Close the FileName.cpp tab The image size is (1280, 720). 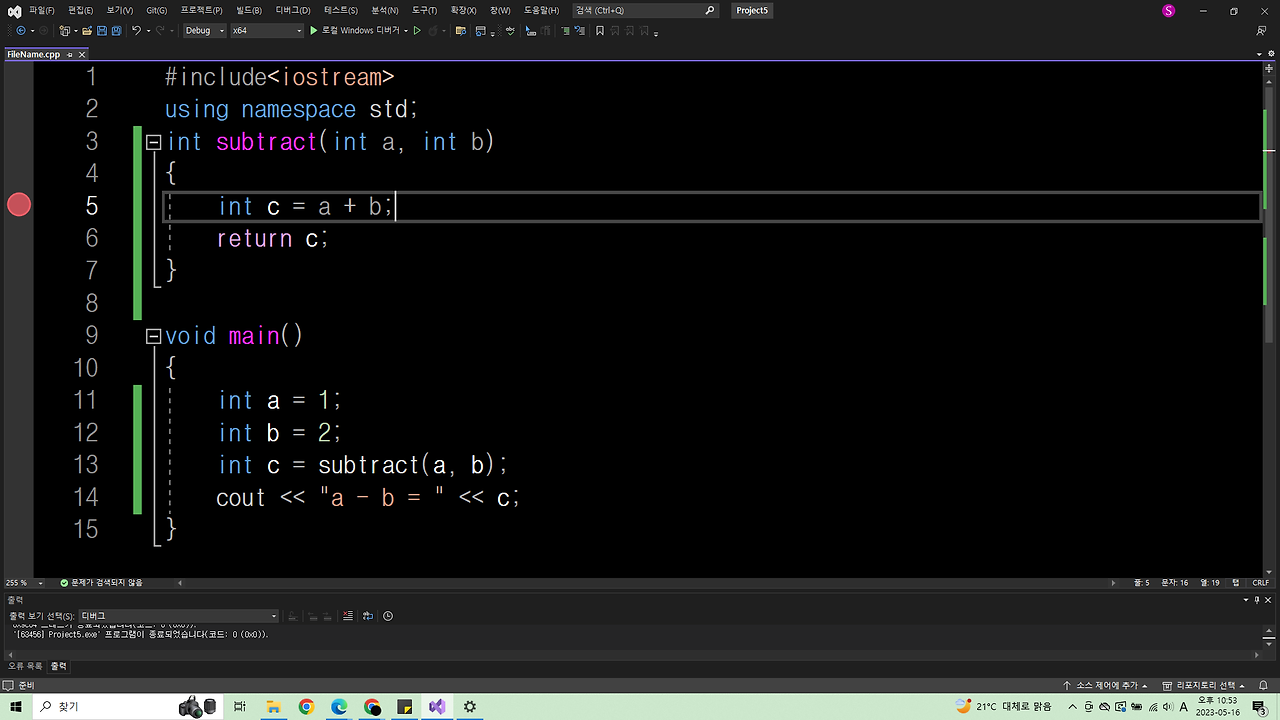point(82,54)
